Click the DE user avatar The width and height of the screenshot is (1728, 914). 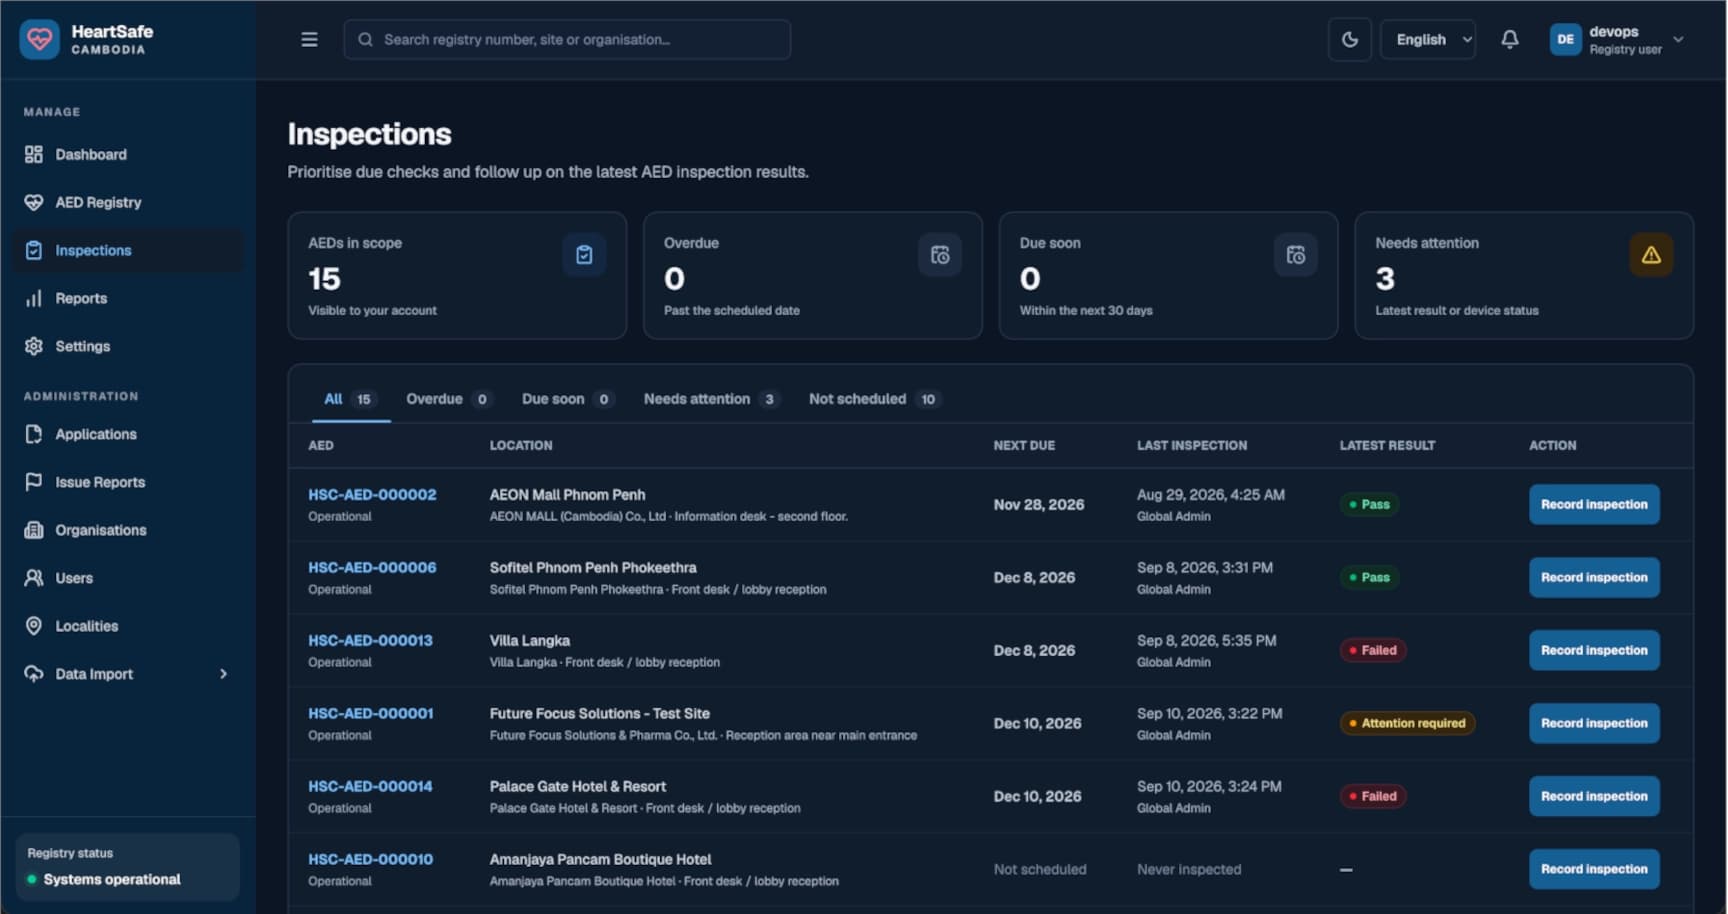(x=1565, y=39)
